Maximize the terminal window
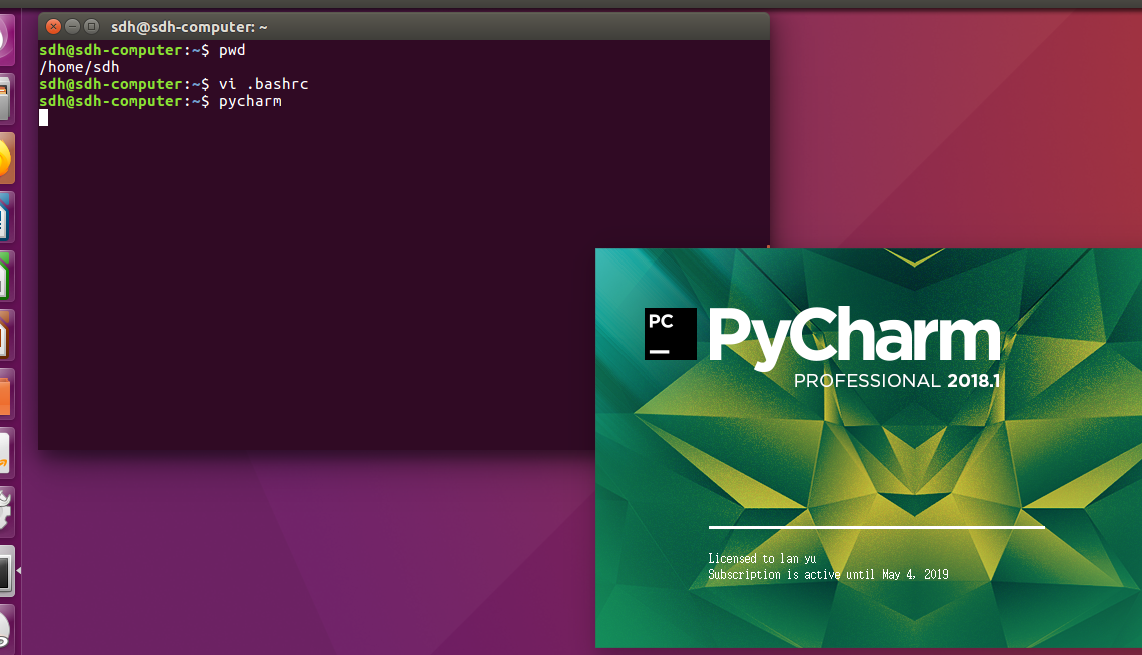The image size is (1142, 655). [91, 27]
